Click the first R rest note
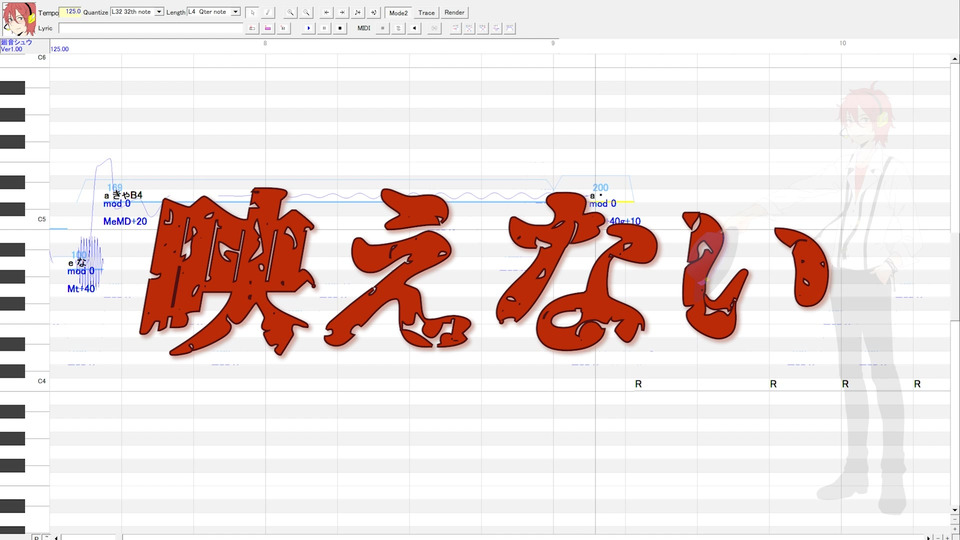Screen dimensions: 960x540 point(638,384)
